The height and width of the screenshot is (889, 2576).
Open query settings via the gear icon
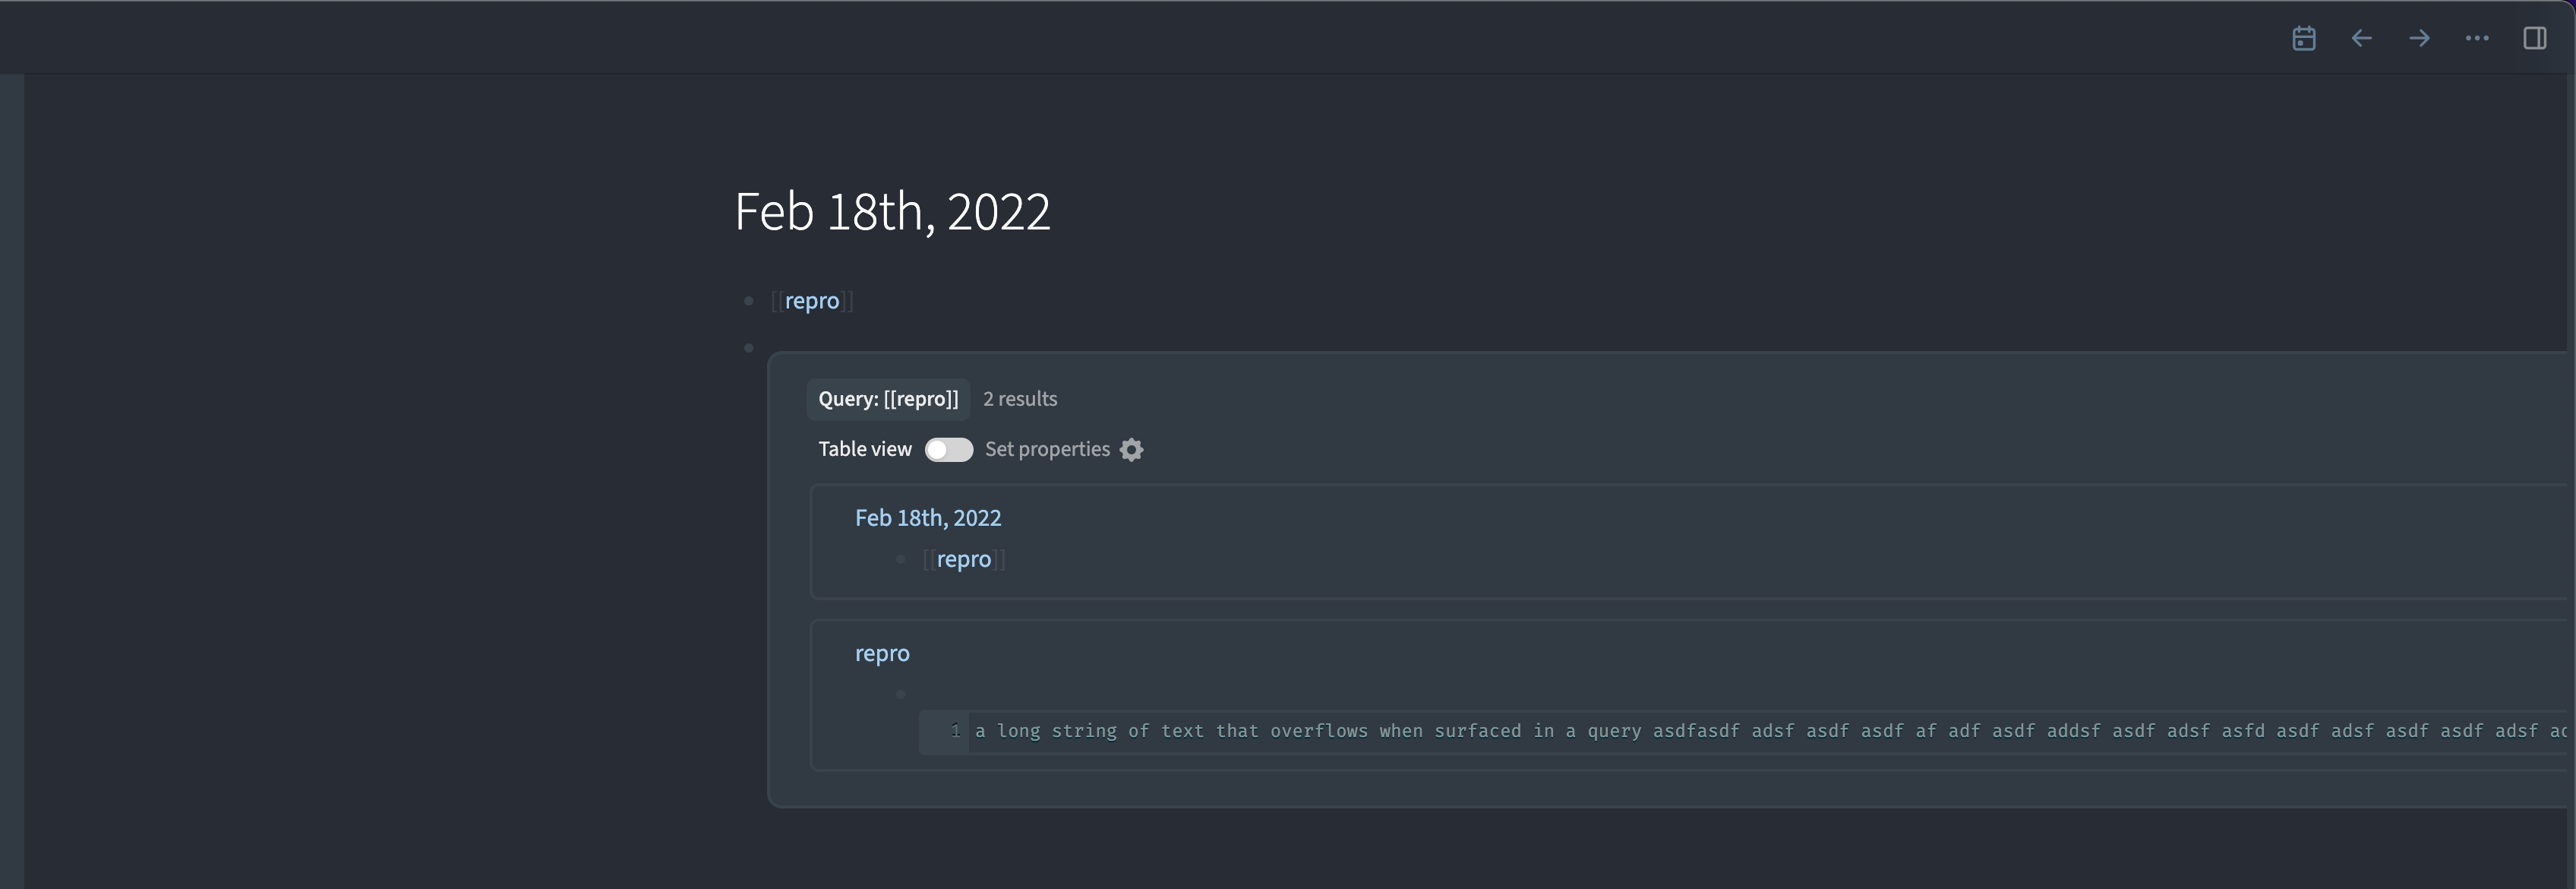click(1131, 450)
